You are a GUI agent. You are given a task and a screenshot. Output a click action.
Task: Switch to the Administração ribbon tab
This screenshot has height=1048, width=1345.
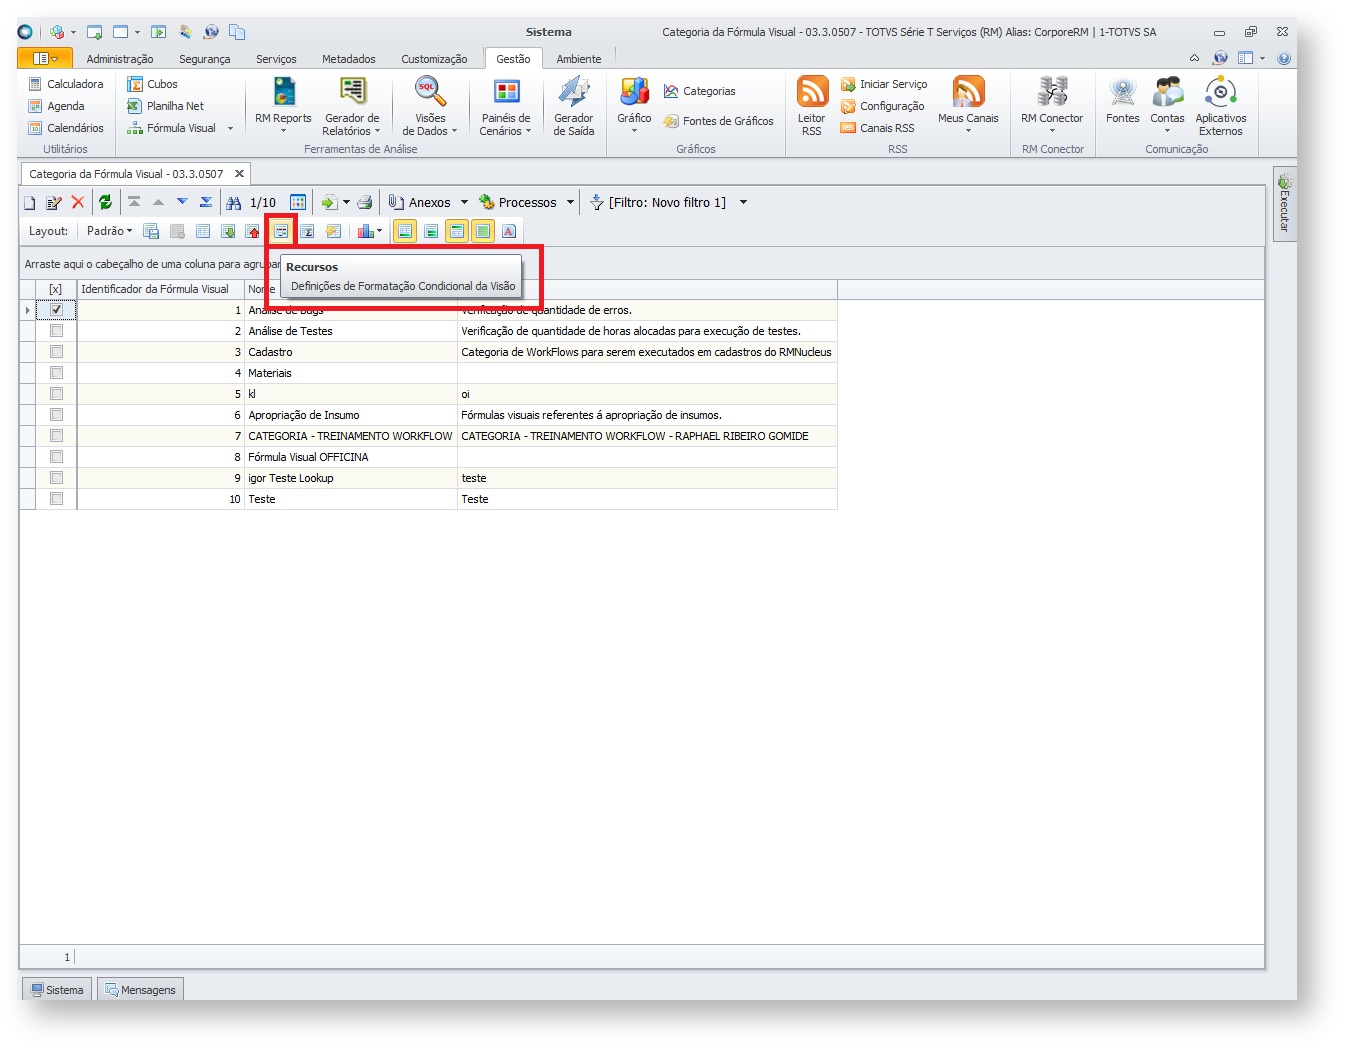tap(120, 59)
